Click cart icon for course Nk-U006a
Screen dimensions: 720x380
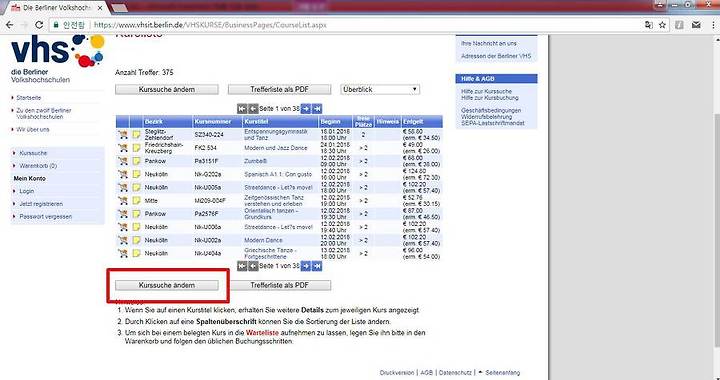click(x=123, y=227)
